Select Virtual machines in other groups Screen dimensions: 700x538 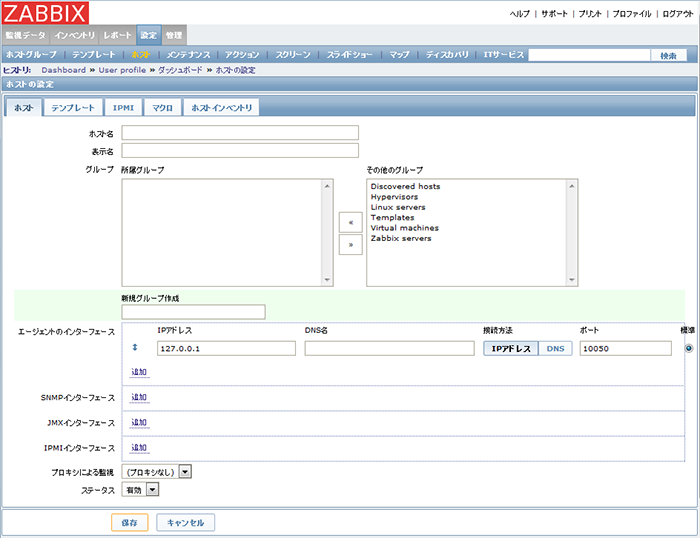404,228
